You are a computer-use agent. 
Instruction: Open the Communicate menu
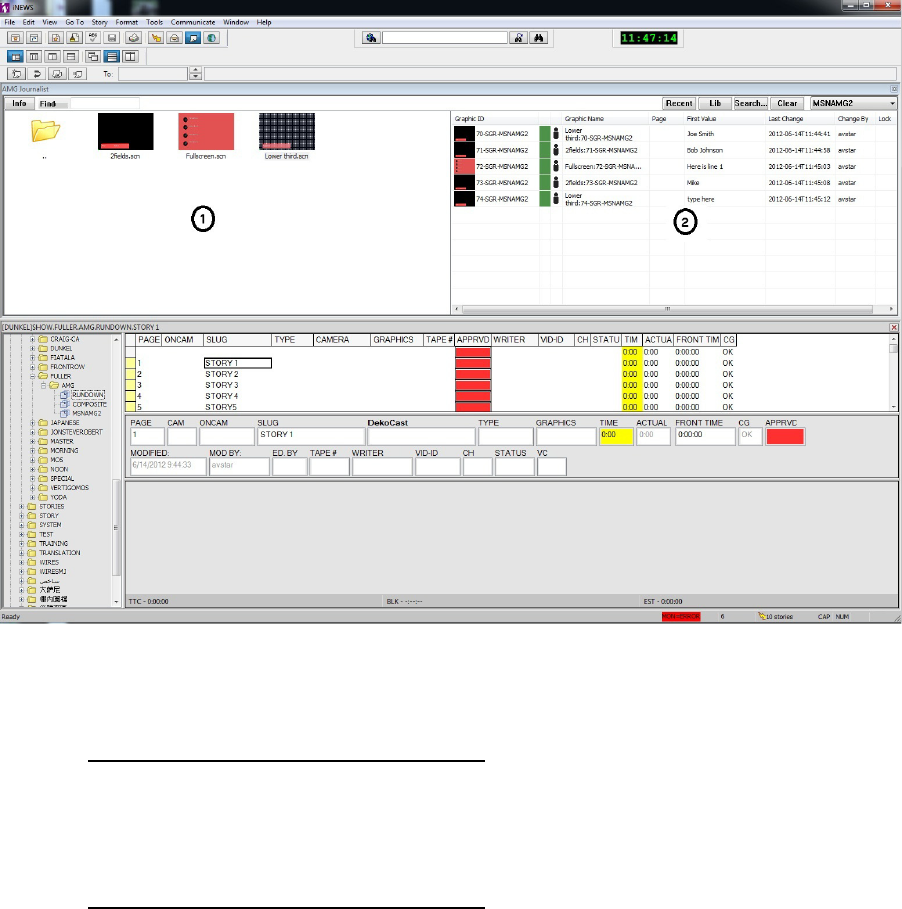pyautogui.click(x=192, y=22)
